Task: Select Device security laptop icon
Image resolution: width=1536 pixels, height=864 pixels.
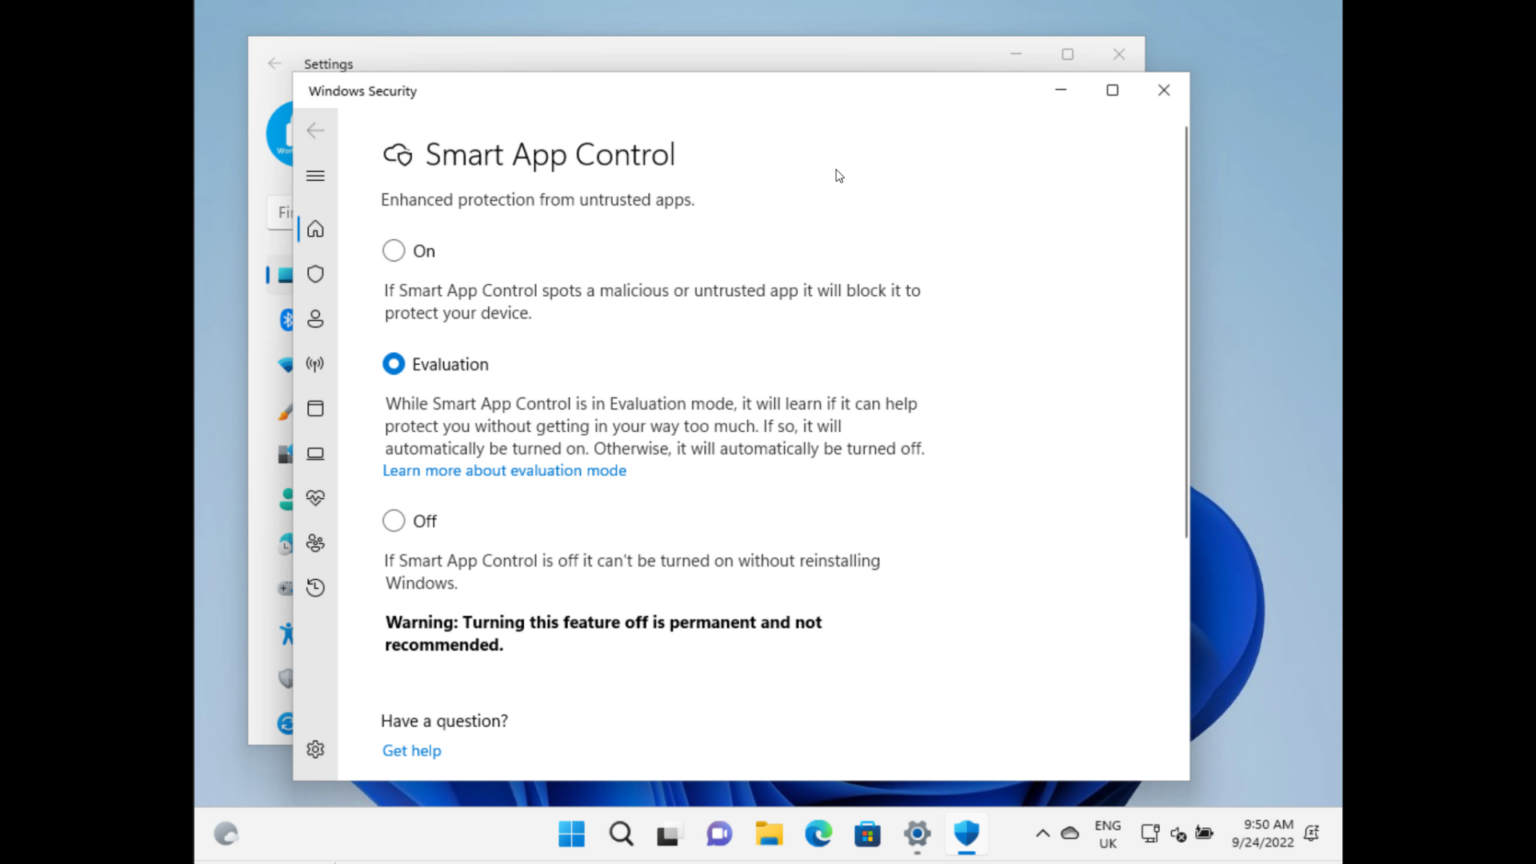Action: click(315, 453)
